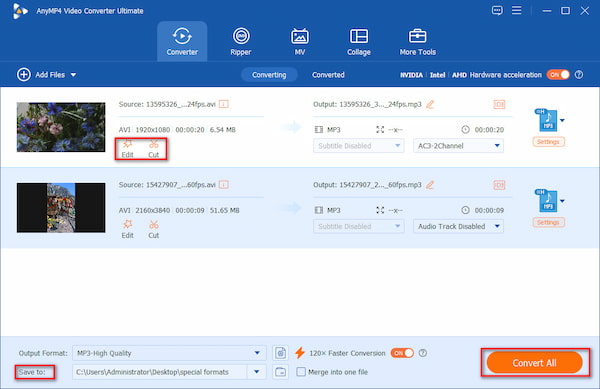Click the AnyMP4 app logo
This screenshot has width=600, height=389.
(x=20, y=11)
